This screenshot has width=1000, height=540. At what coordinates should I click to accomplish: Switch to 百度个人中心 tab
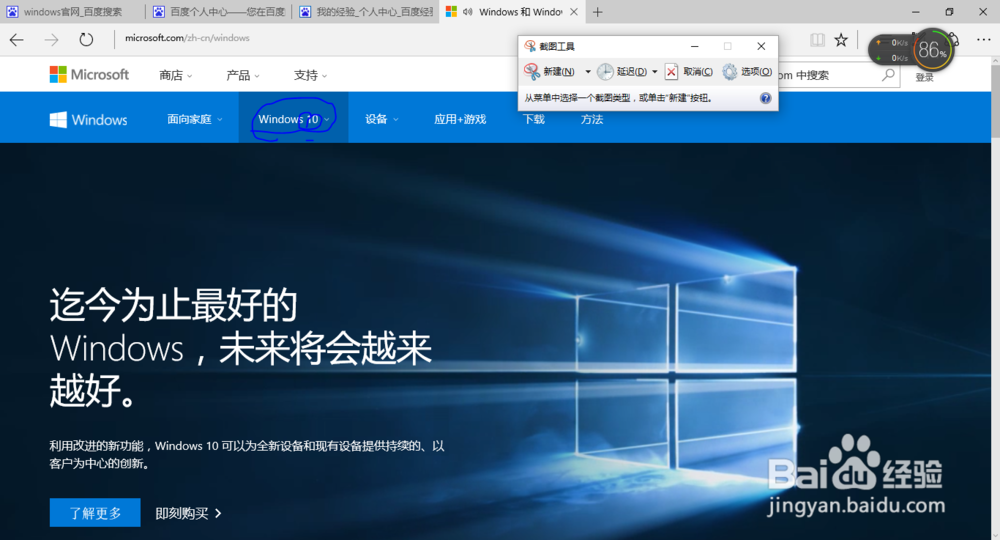click(219, 12)
